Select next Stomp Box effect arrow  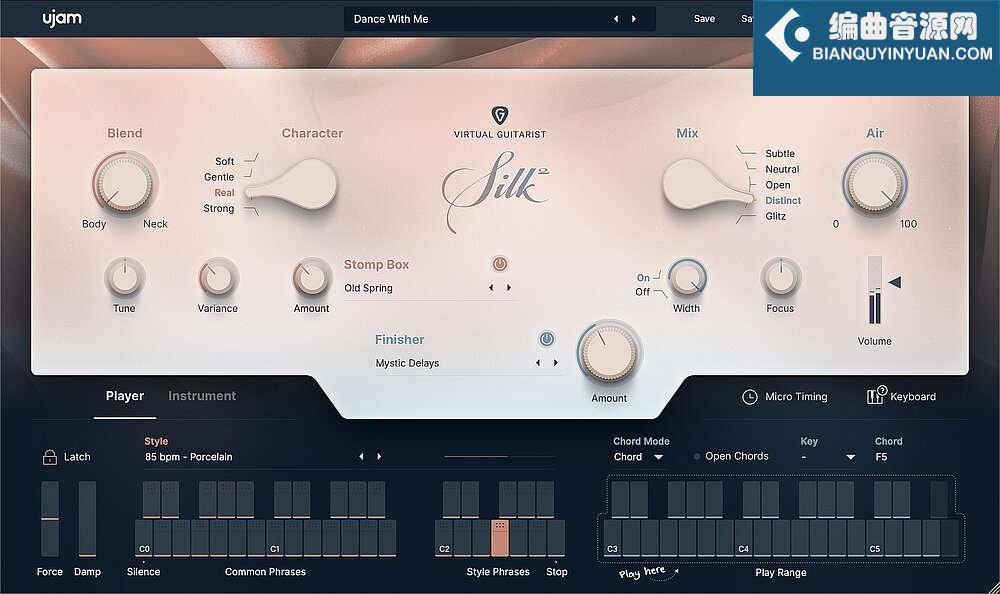pos(509,288)
